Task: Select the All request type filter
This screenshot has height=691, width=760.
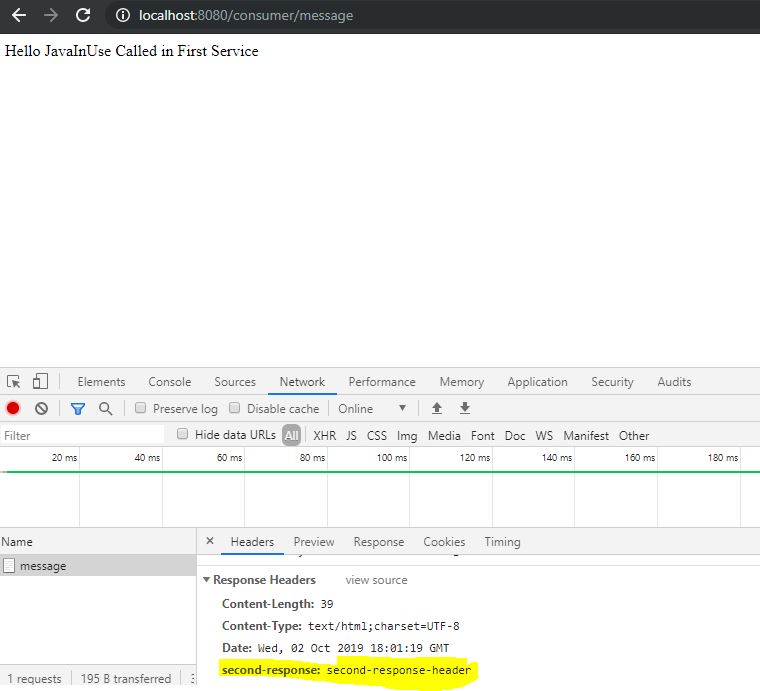Action: [x=291, y=435]
